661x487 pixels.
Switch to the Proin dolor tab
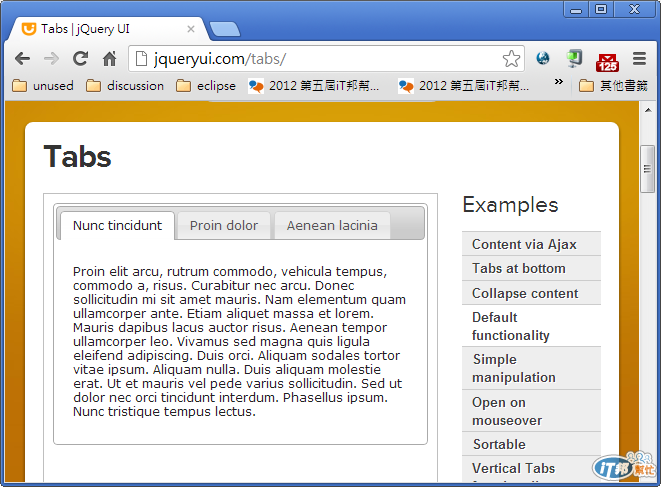point(224,226)
